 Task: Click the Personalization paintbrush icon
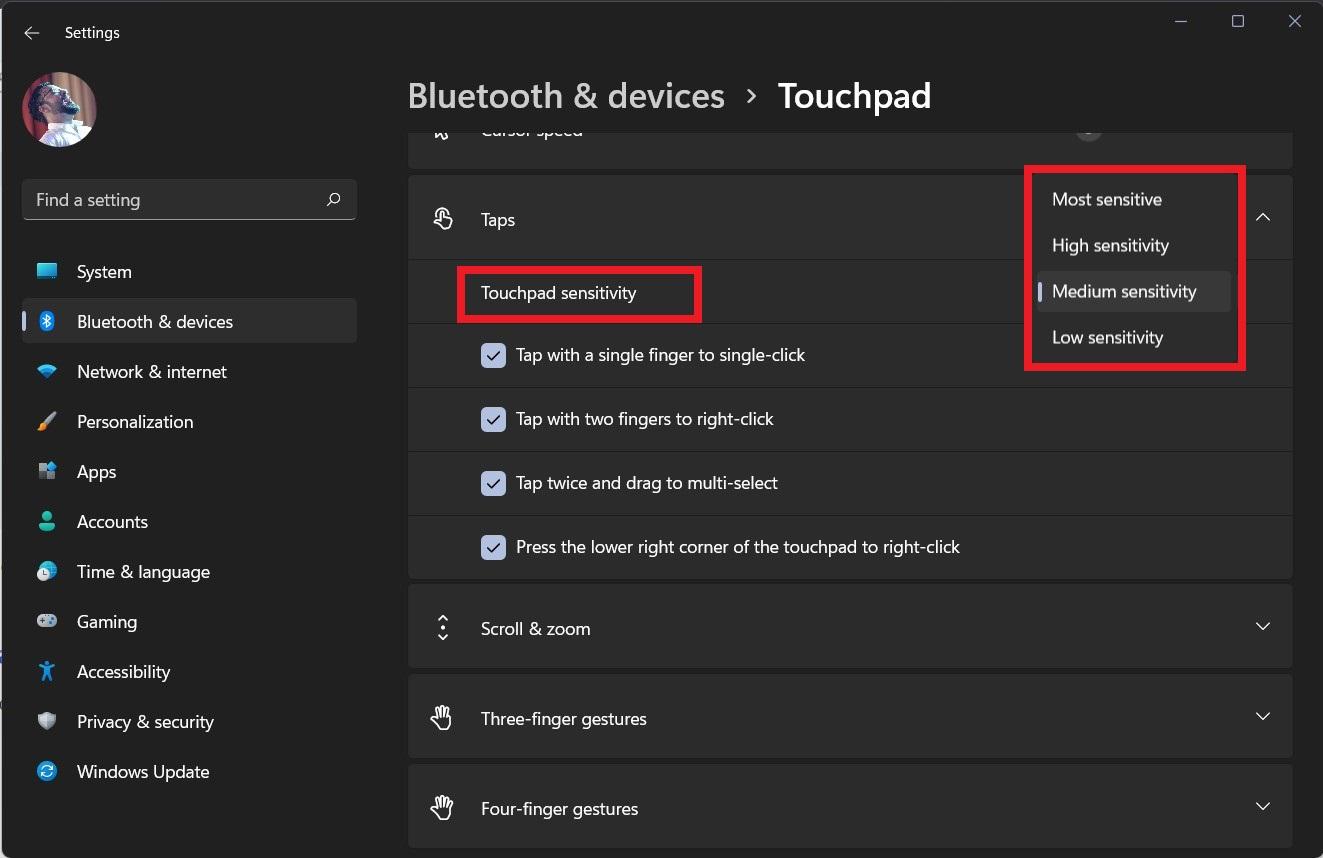tap(47, 422)
